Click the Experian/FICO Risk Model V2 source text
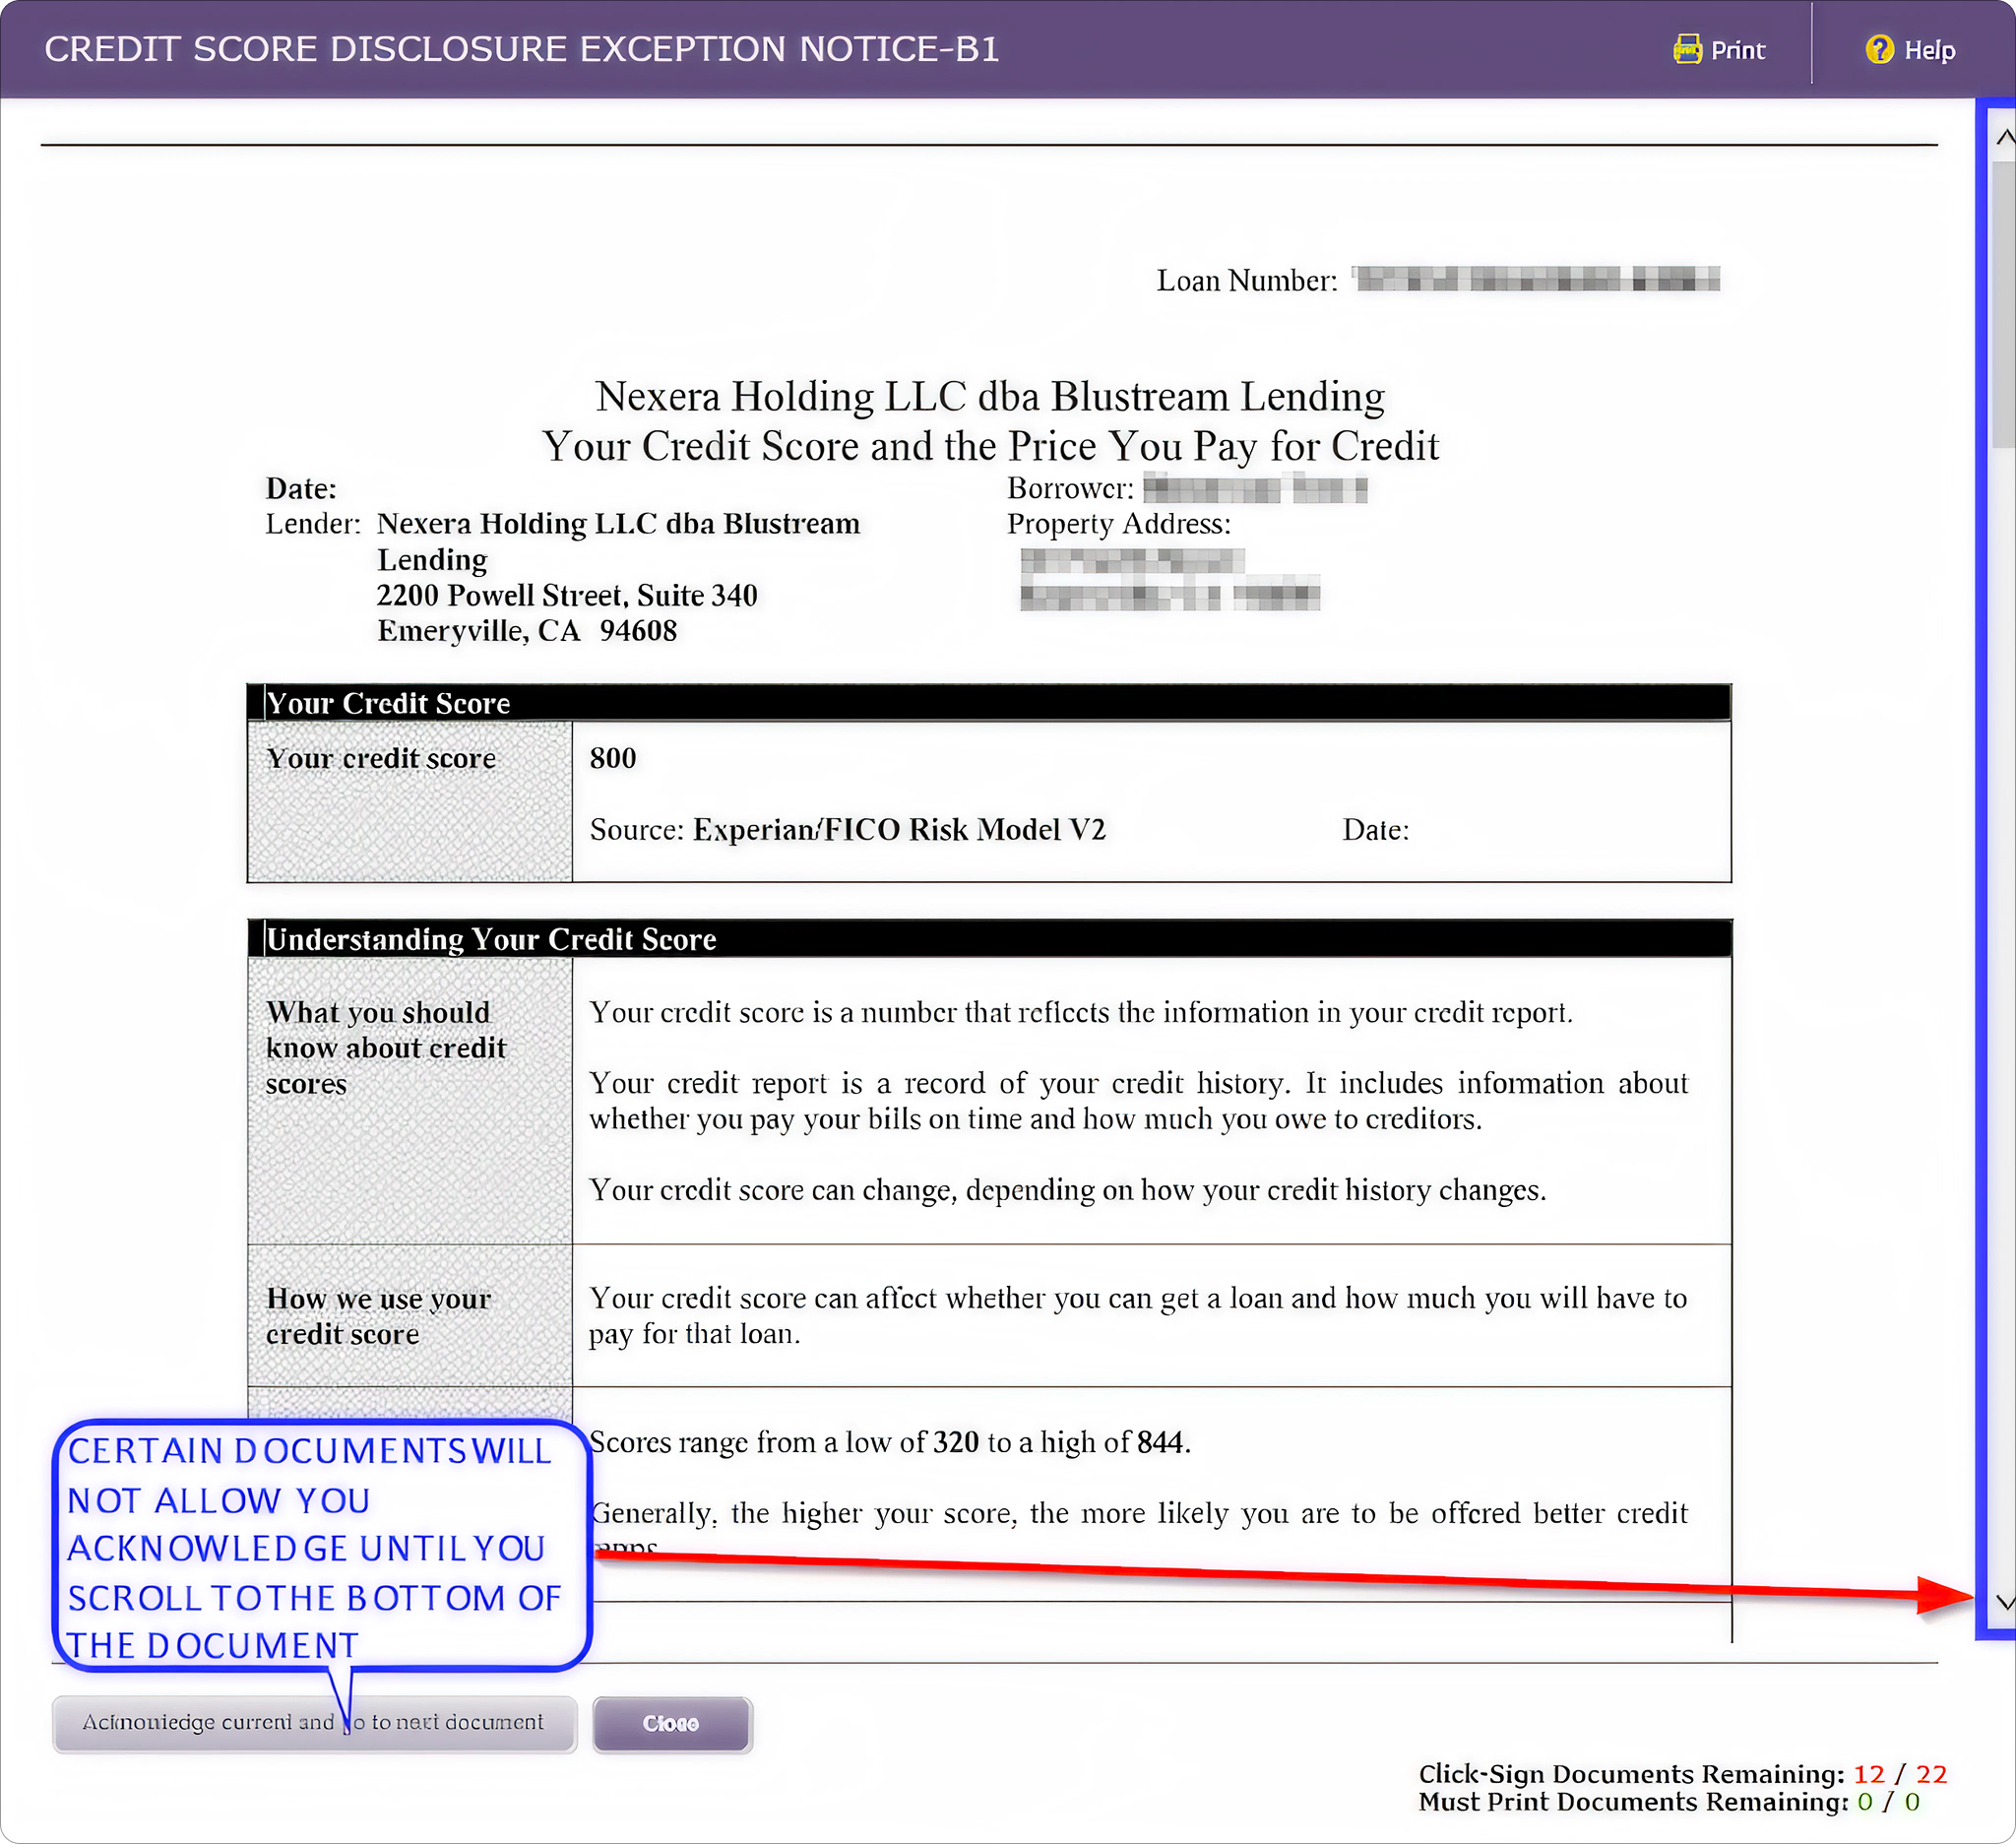Screen dimensions: 2016x1844 pyautogui.click(x=898, y=830)
